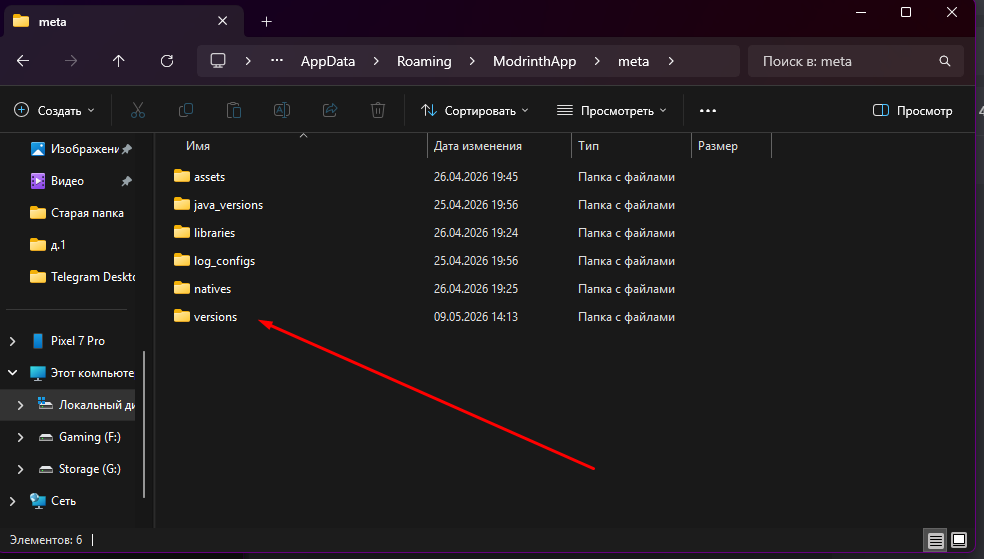Expand Pixel 7 Pro in sidebar

13,341
